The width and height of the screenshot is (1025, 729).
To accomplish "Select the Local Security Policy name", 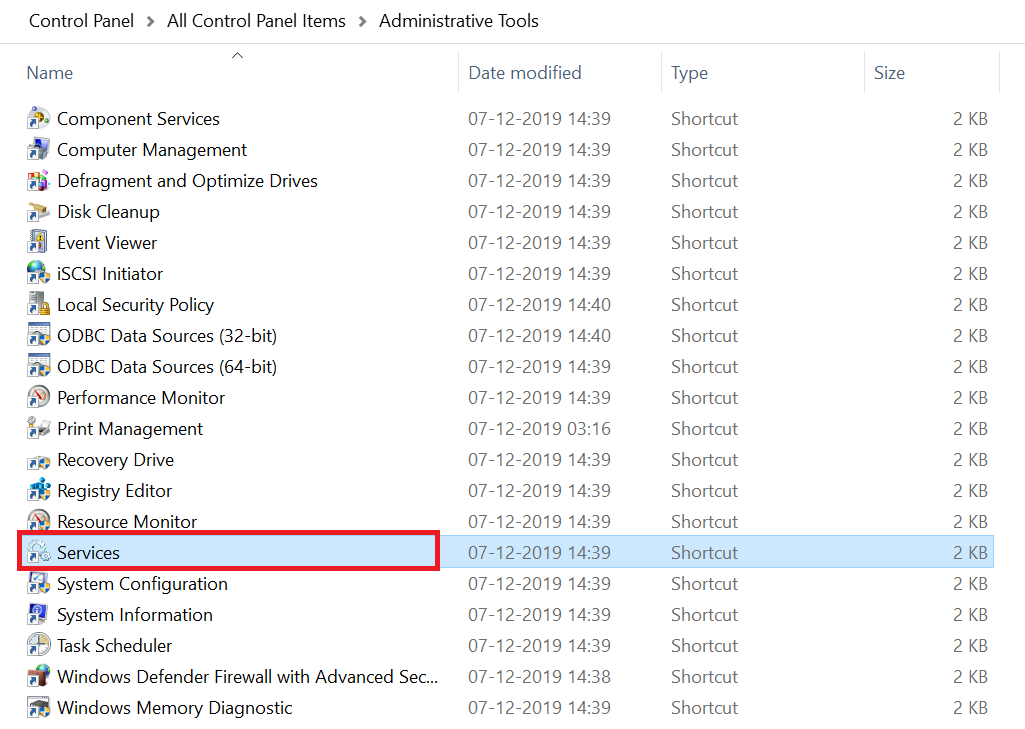I will point(135,305).
